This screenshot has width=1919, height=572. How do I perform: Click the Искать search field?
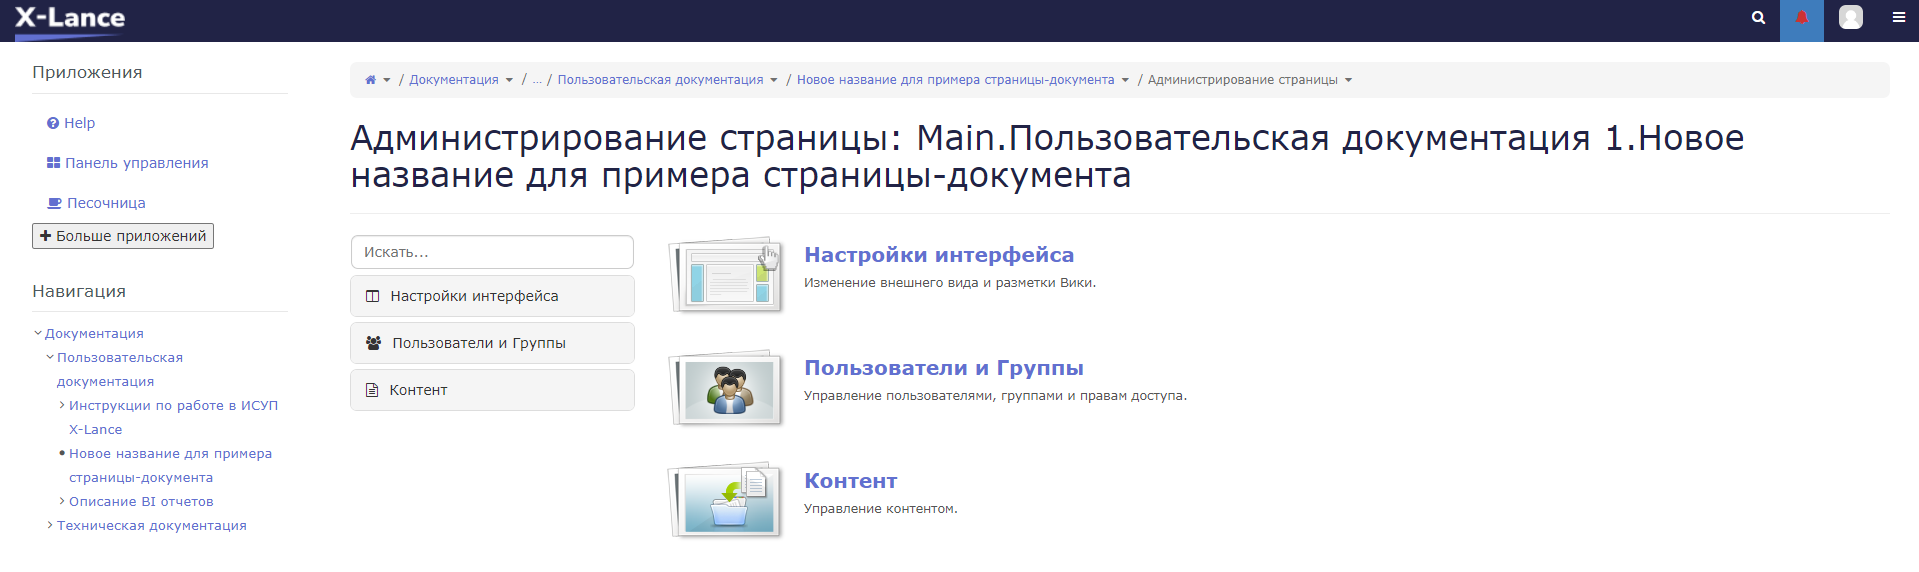[x=492, y=252]
